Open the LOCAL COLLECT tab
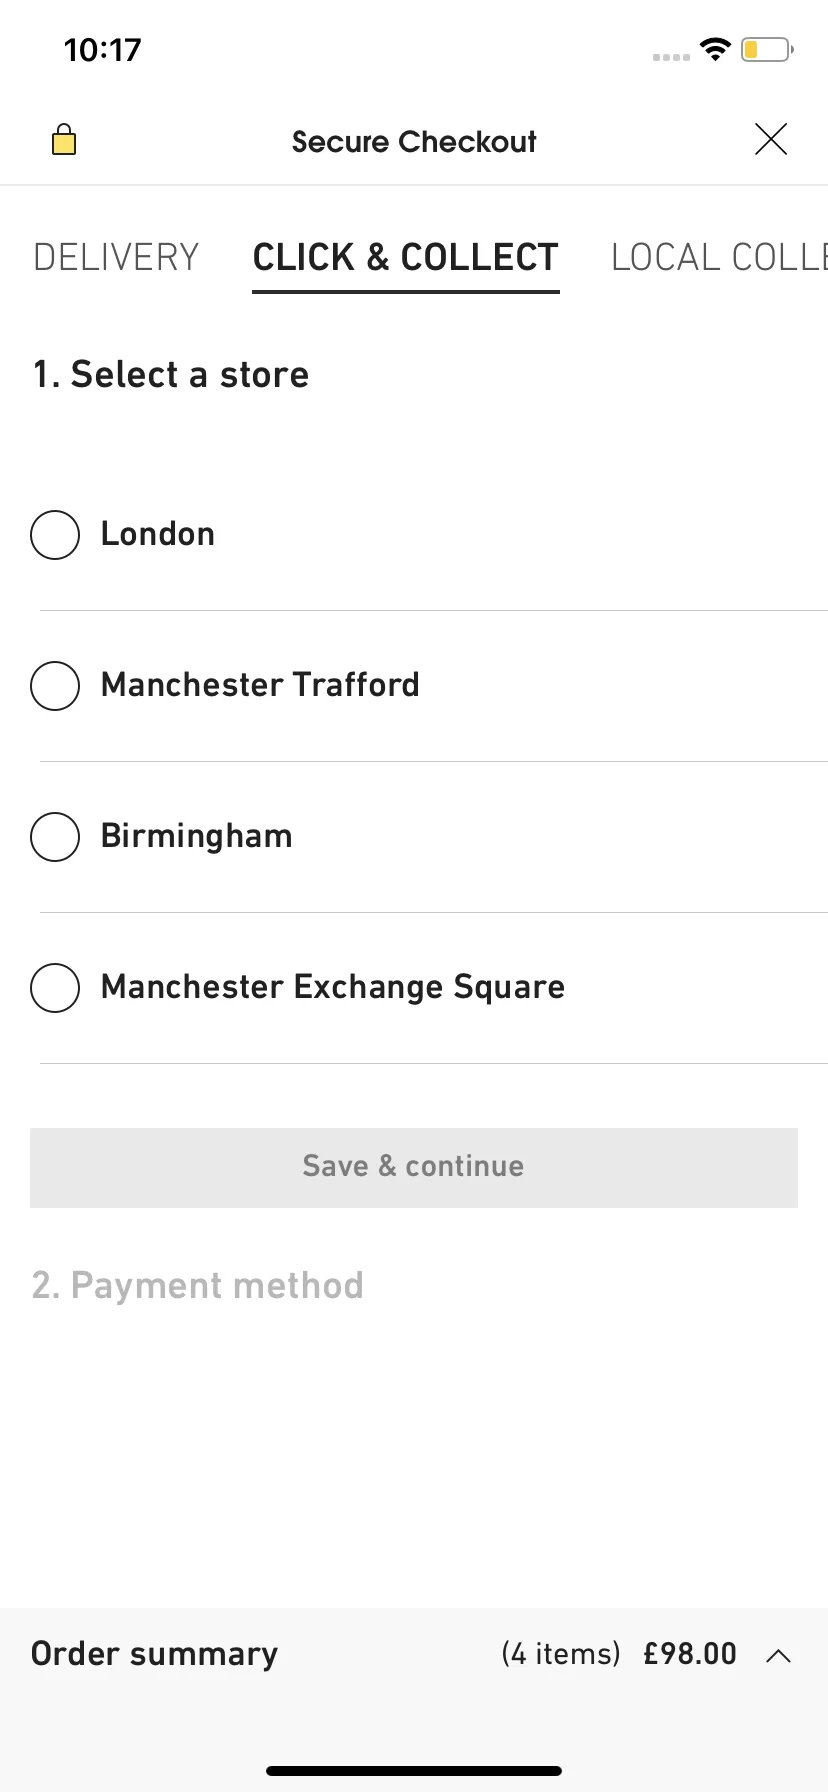Screen dimensions: 828x1792 (719, 258)
